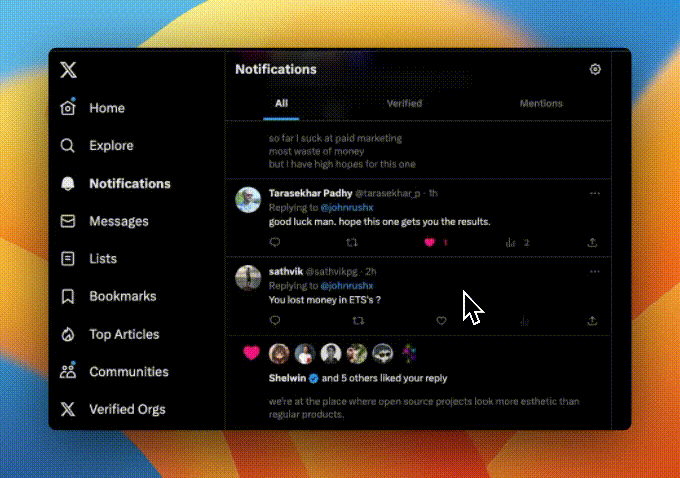Open more options on Tarasekhar Padhy's tweet
Screen dimensions: 680x478
tap(595, 193)
